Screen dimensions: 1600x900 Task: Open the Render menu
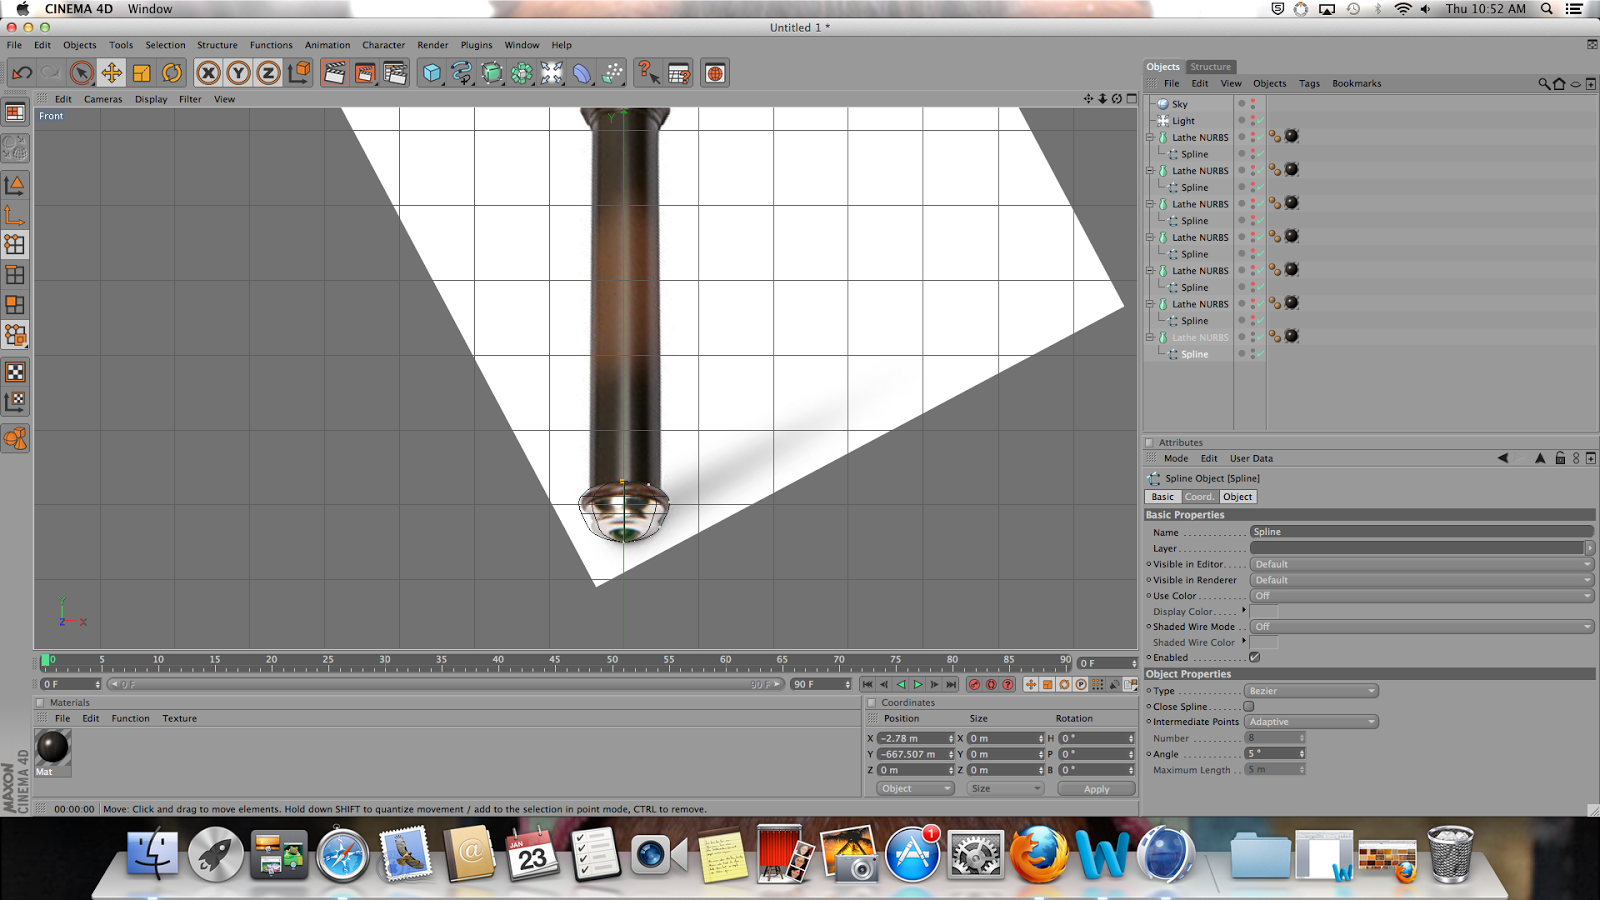[x=432, y=45]
